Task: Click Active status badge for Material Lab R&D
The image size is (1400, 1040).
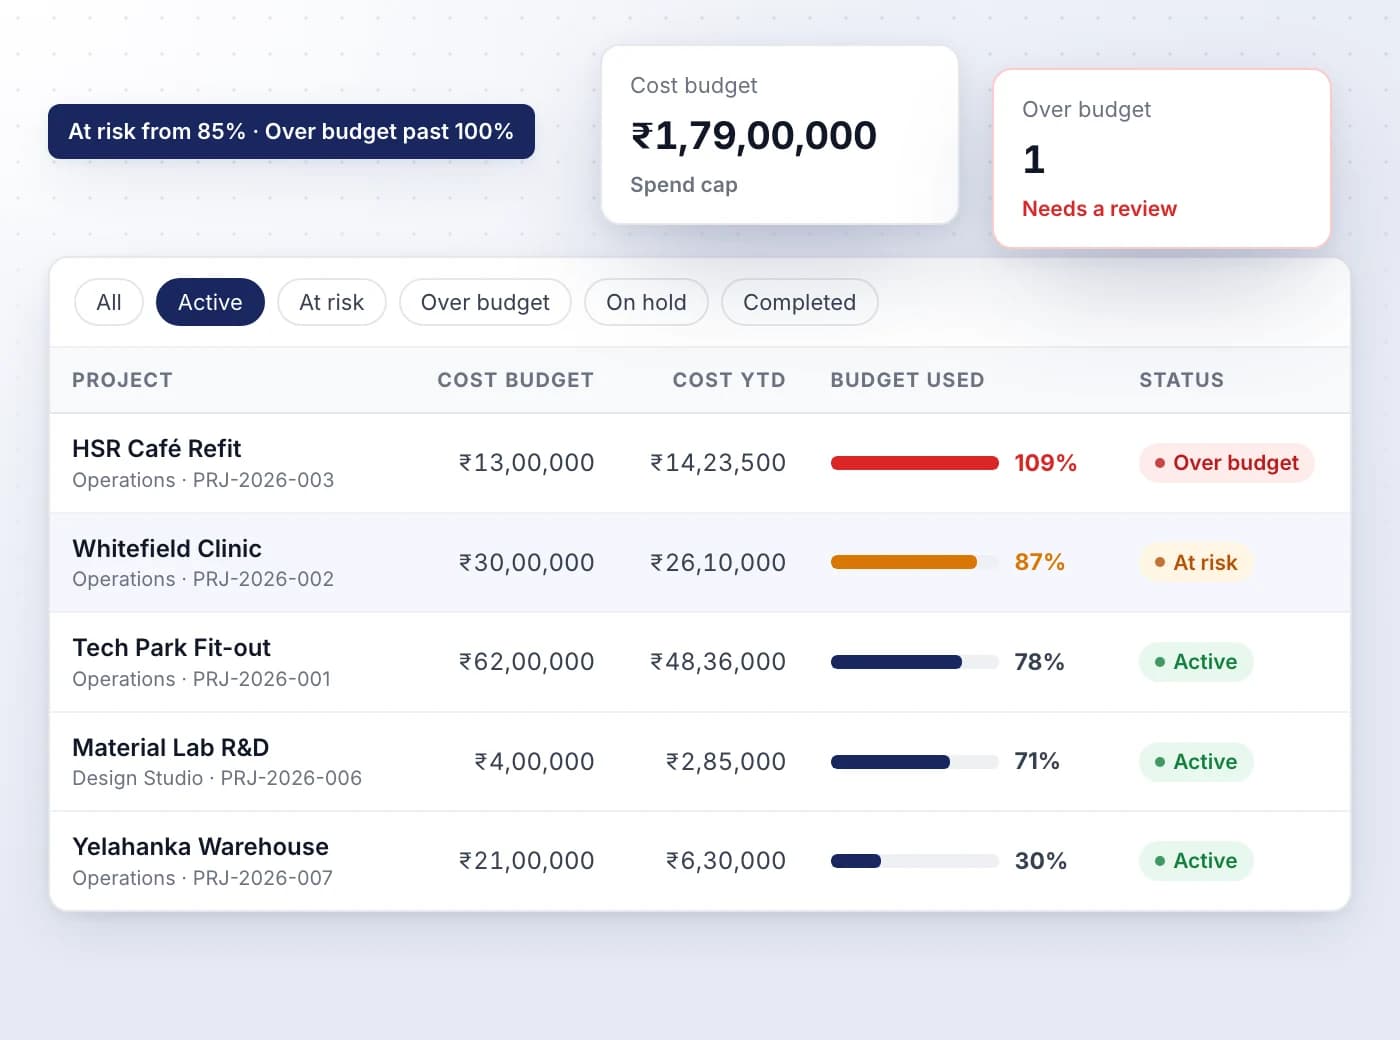Action: click(x=1196, y=761)
